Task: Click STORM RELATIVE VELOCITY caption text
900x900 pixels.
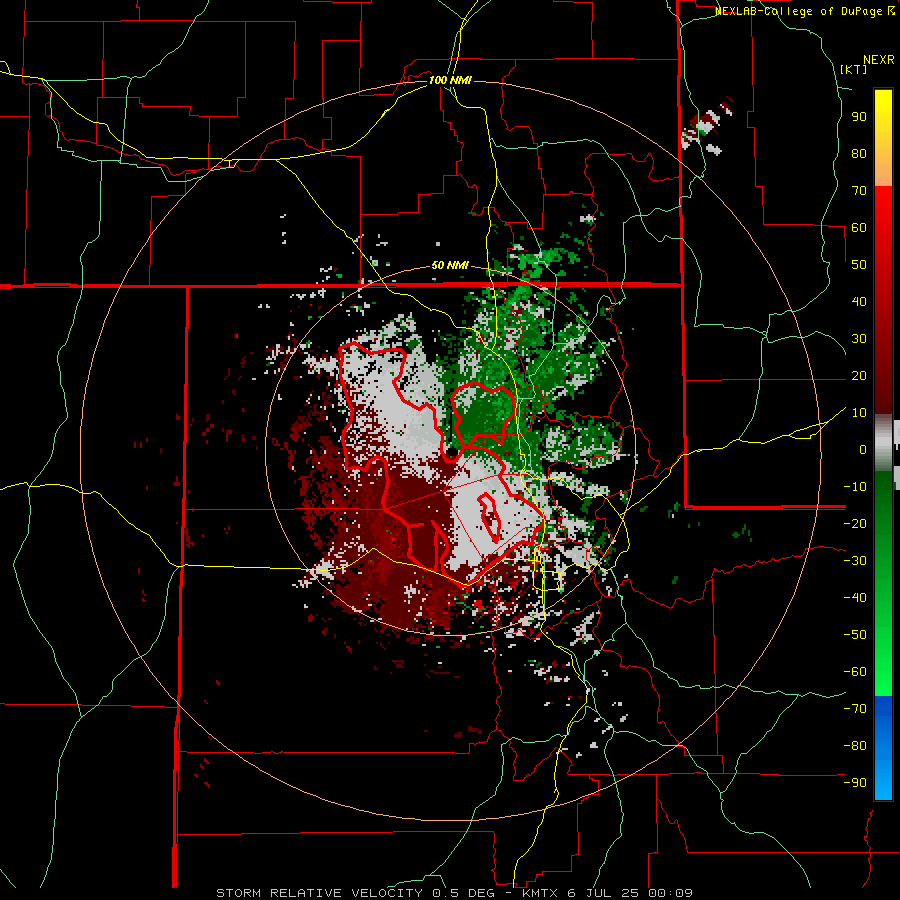Action: (x=319, y=893)
